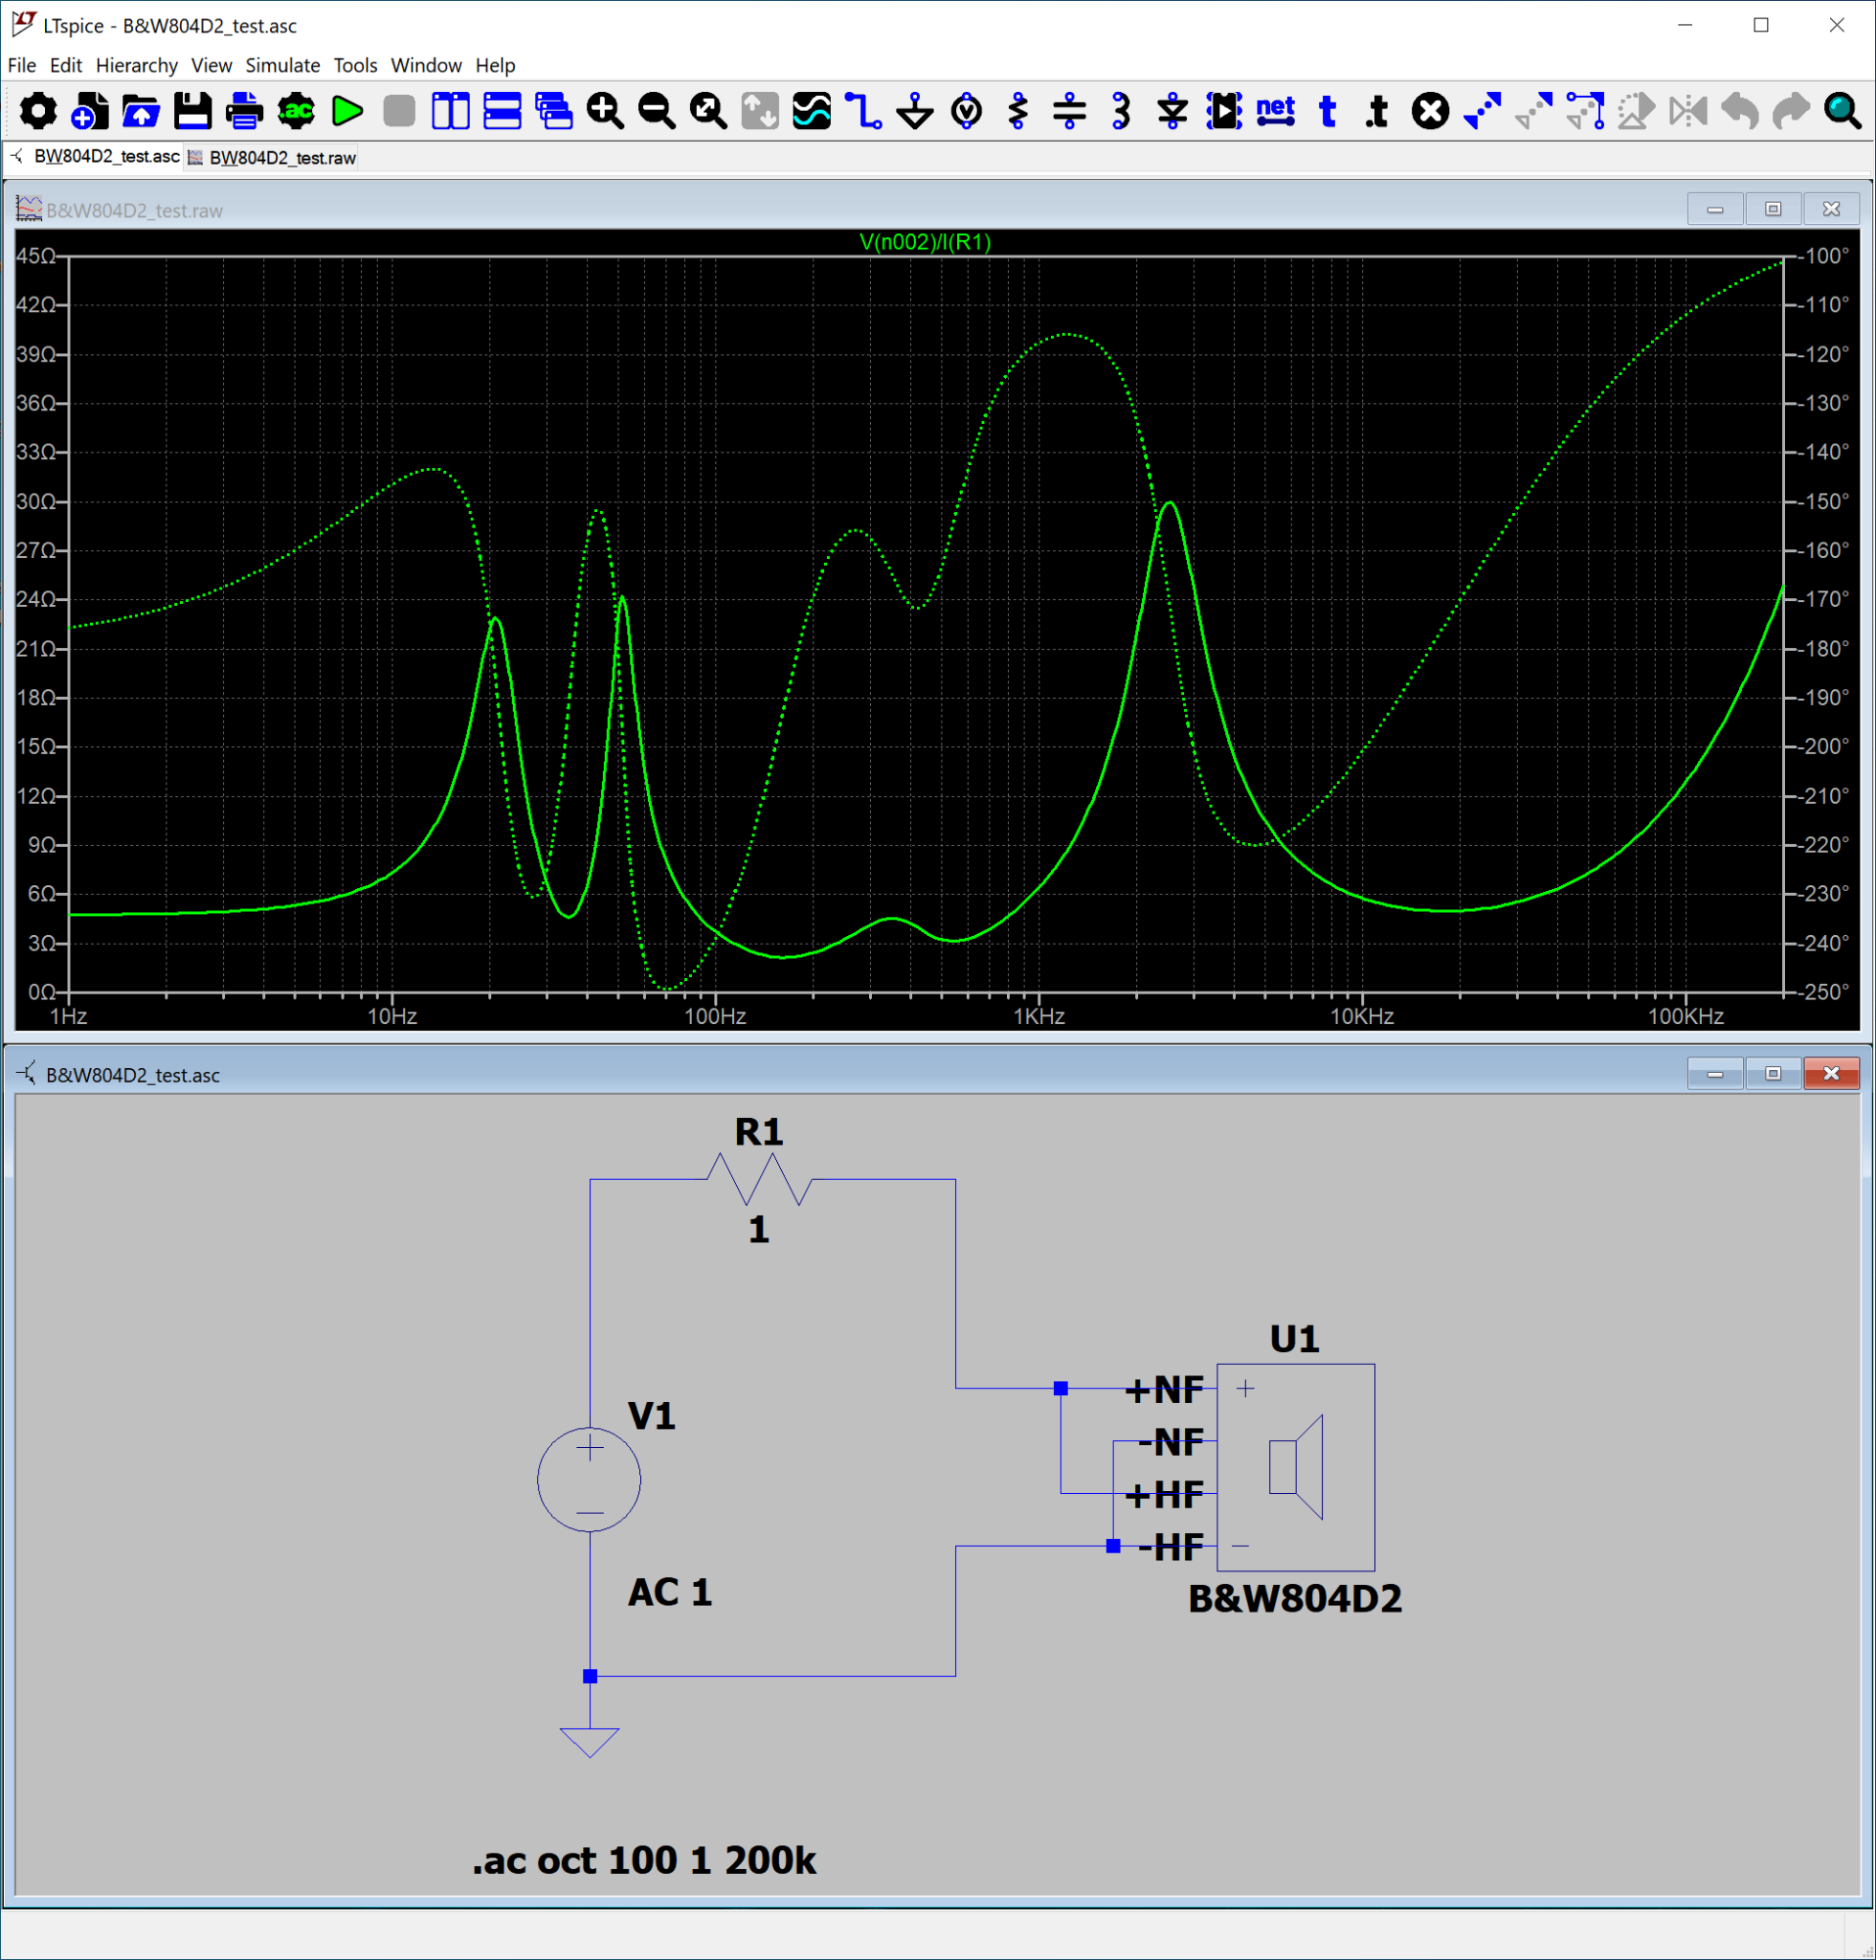The height and width of the screenshot is (1960, 1876).
Task: Save the schematic with disk icon
Action: (x=193, y=111)
